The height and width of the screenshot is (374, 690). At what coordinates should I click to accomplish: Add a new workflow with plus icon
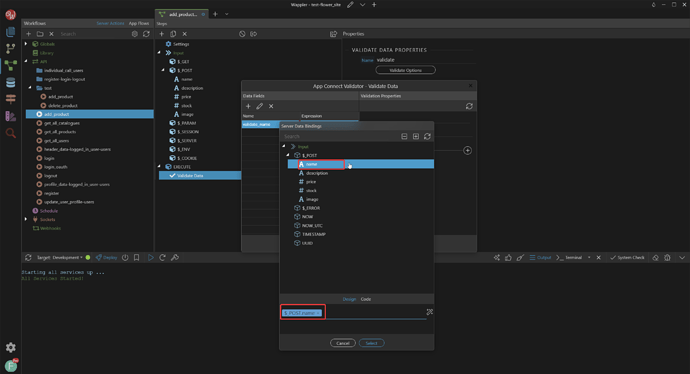(x=29, y=34)
